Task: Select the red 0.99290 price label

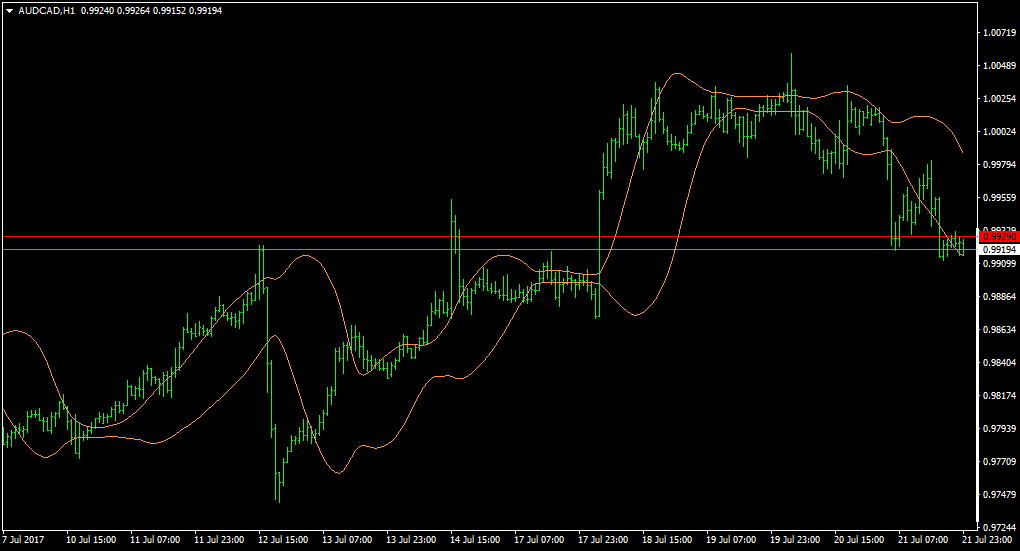Action: [999, 237]
